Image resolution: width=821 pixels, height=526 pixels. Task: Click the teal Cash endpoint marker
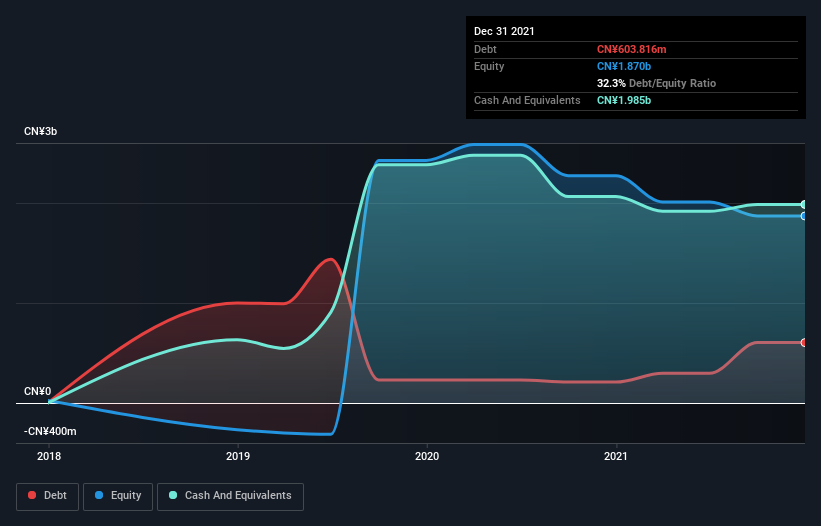804,205
